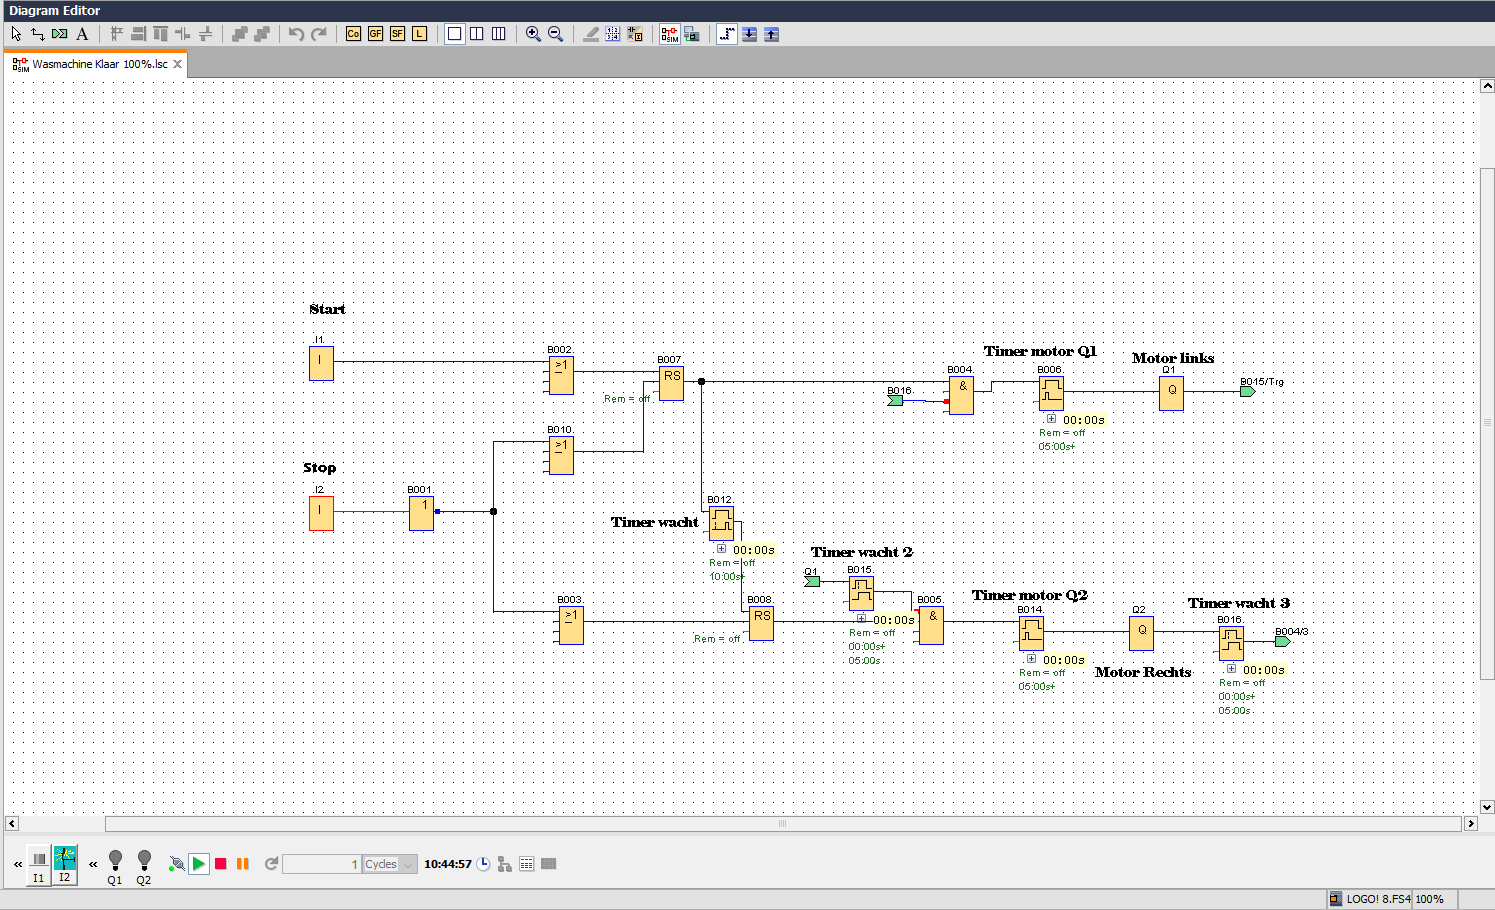Toggle input switch I1
Viewport: 1495px width, 910px height.
click(38, 864)
